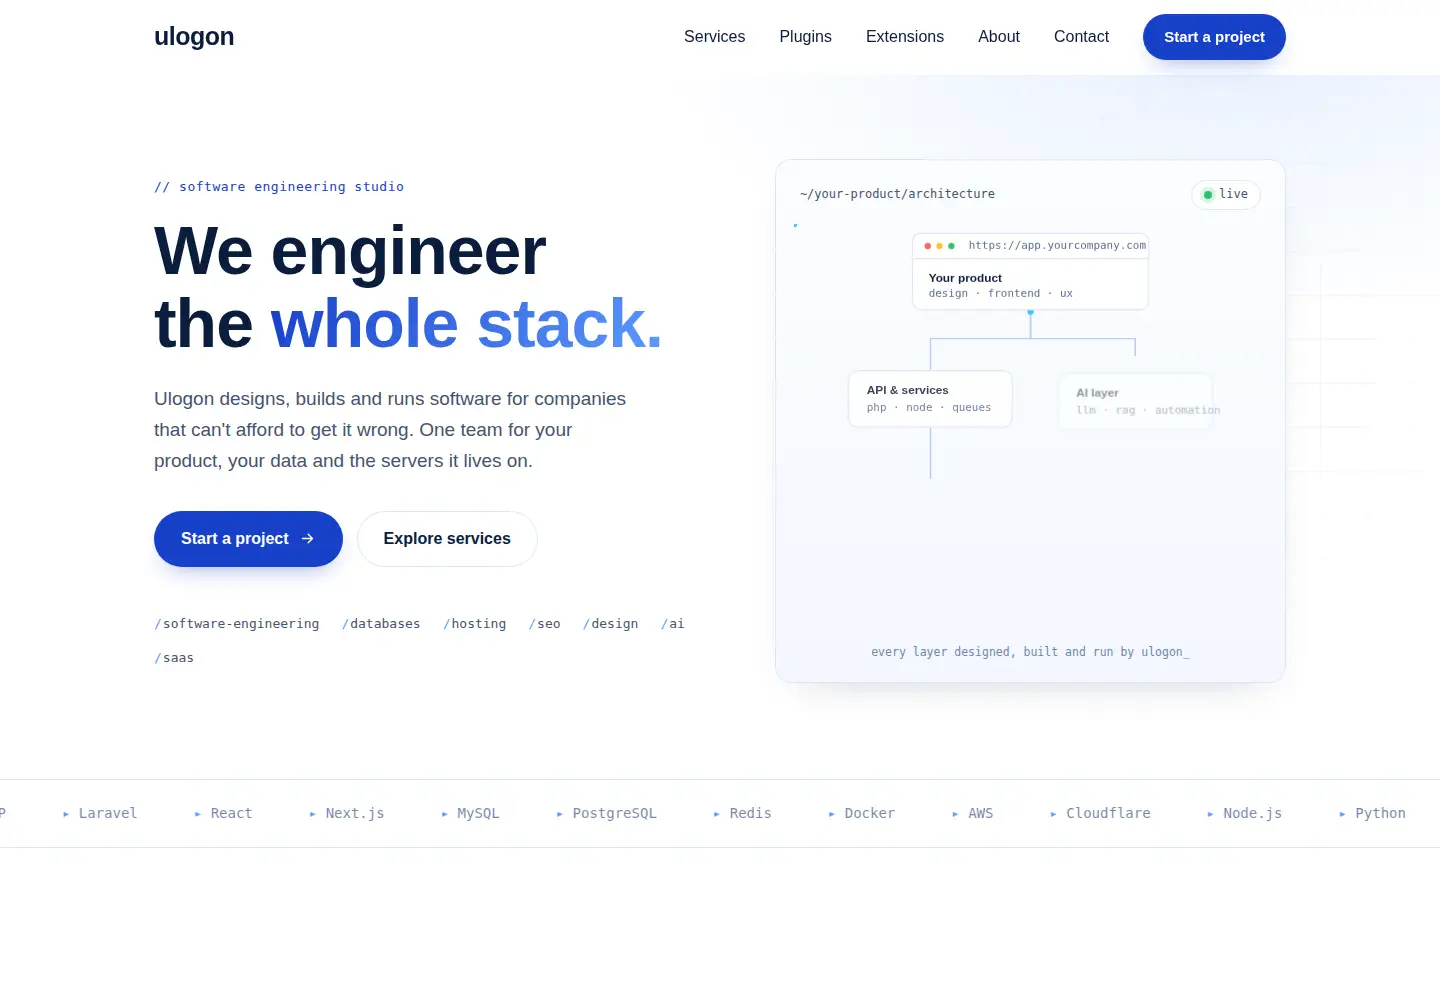The image size is (1440, 1000).
Task: Click the React item in the ticker
Action: tap(223, 814)
